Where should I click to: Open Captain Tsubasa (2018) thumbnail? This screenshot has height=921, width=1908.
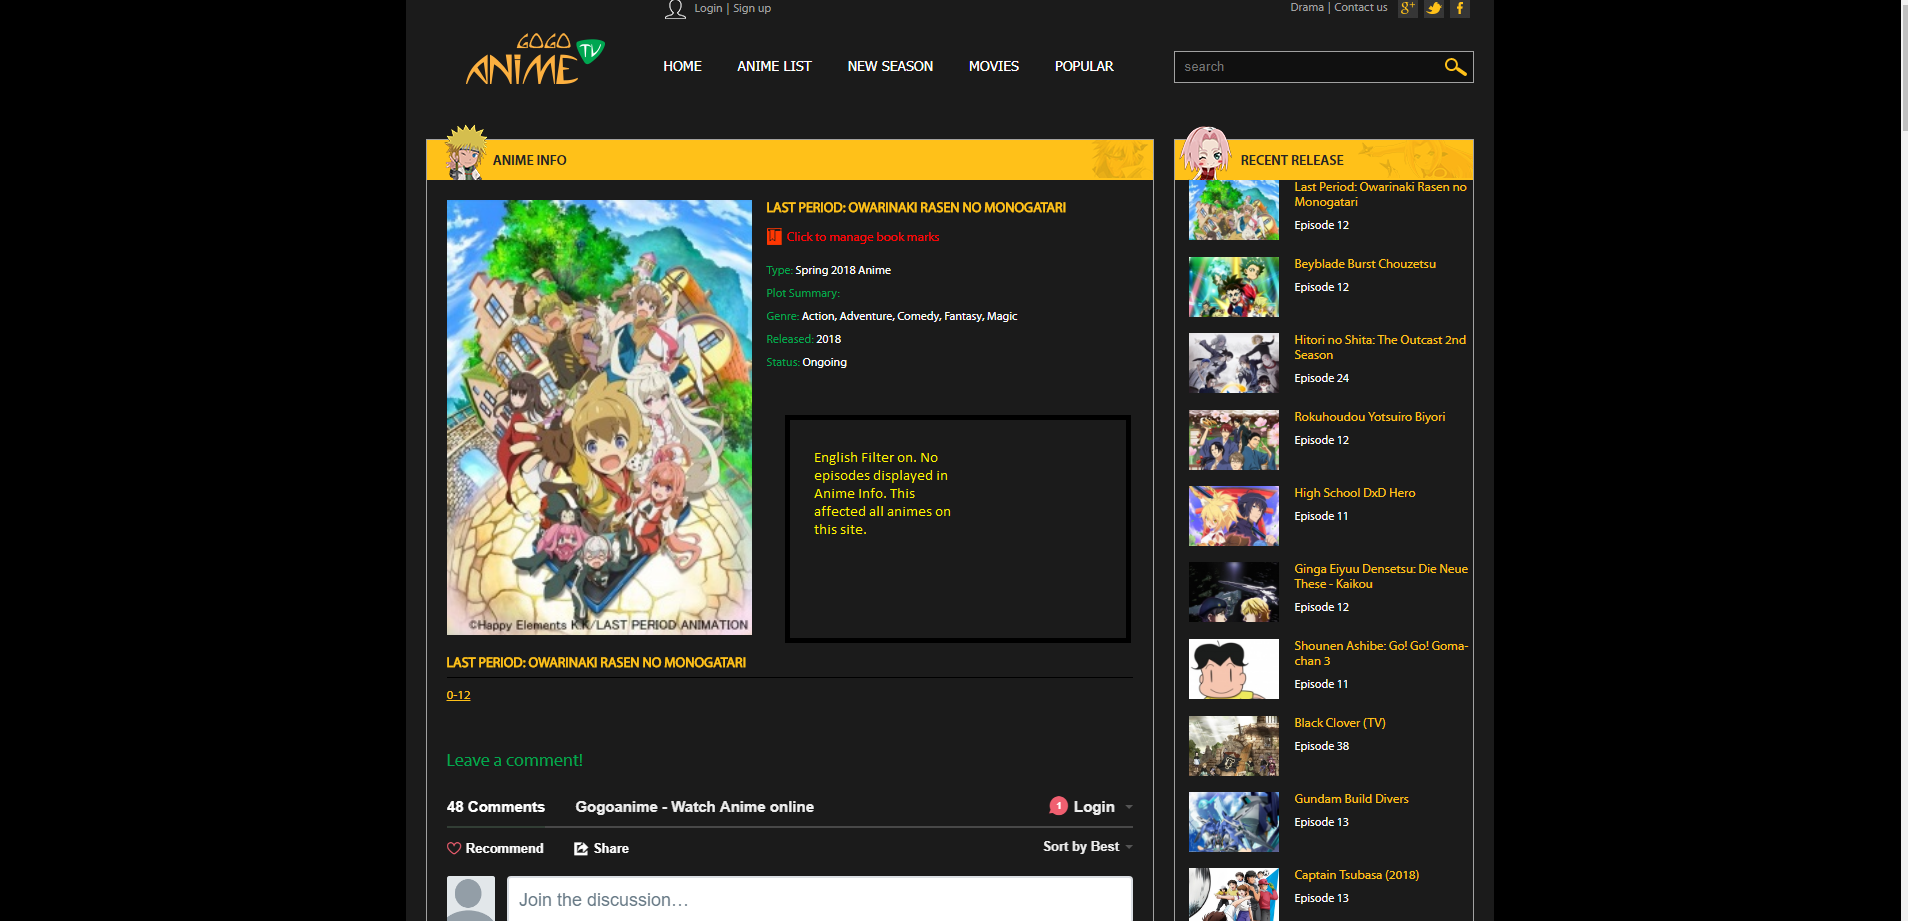coord(1234,894)
